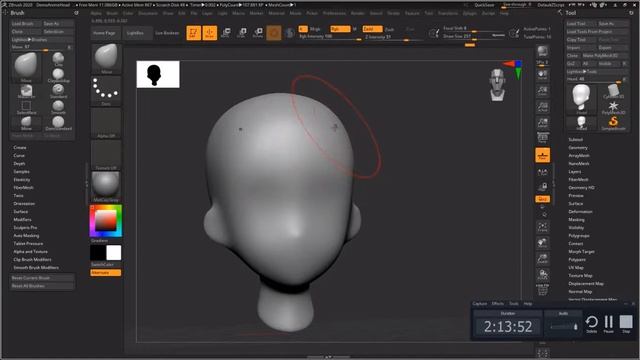
Task: Select the PolyMesh3D star tool
Action: tap(613, 107)
